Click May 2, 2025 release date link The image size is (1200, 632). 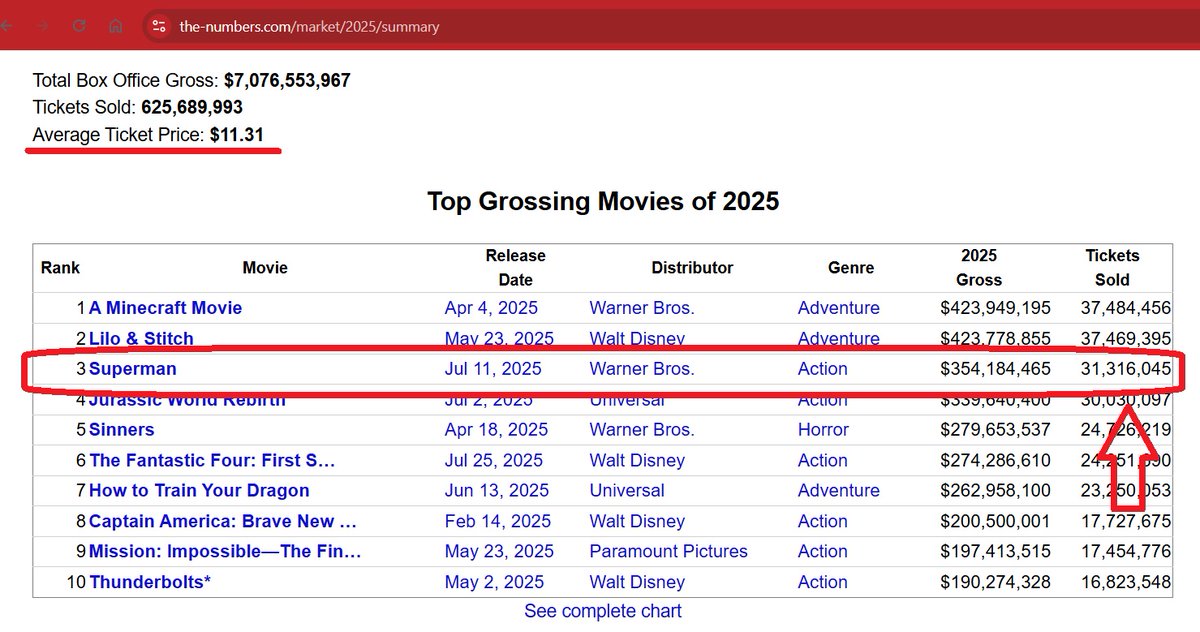point(492,582)
